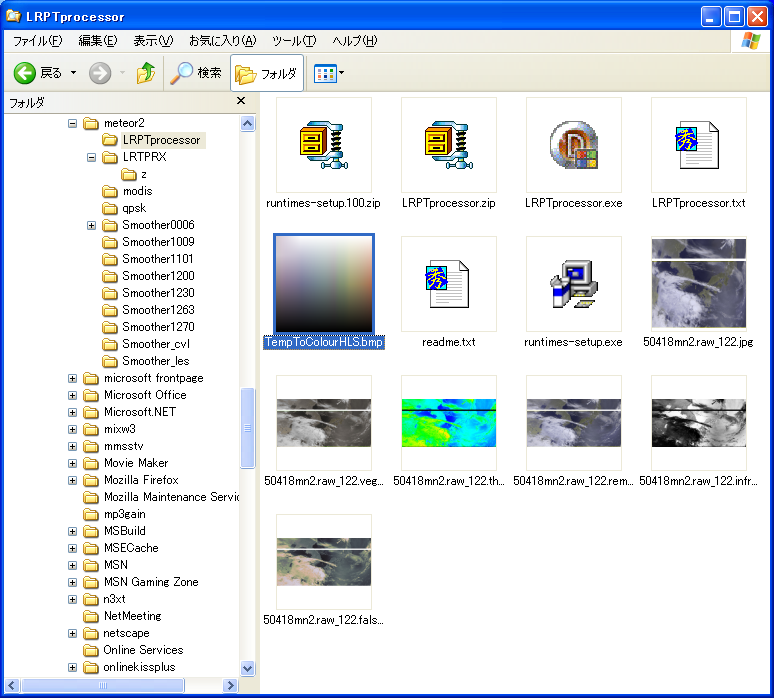Select LRPTprocessor.exe application icon
Viewport: 774px width, 698px height.
[574, 145]
